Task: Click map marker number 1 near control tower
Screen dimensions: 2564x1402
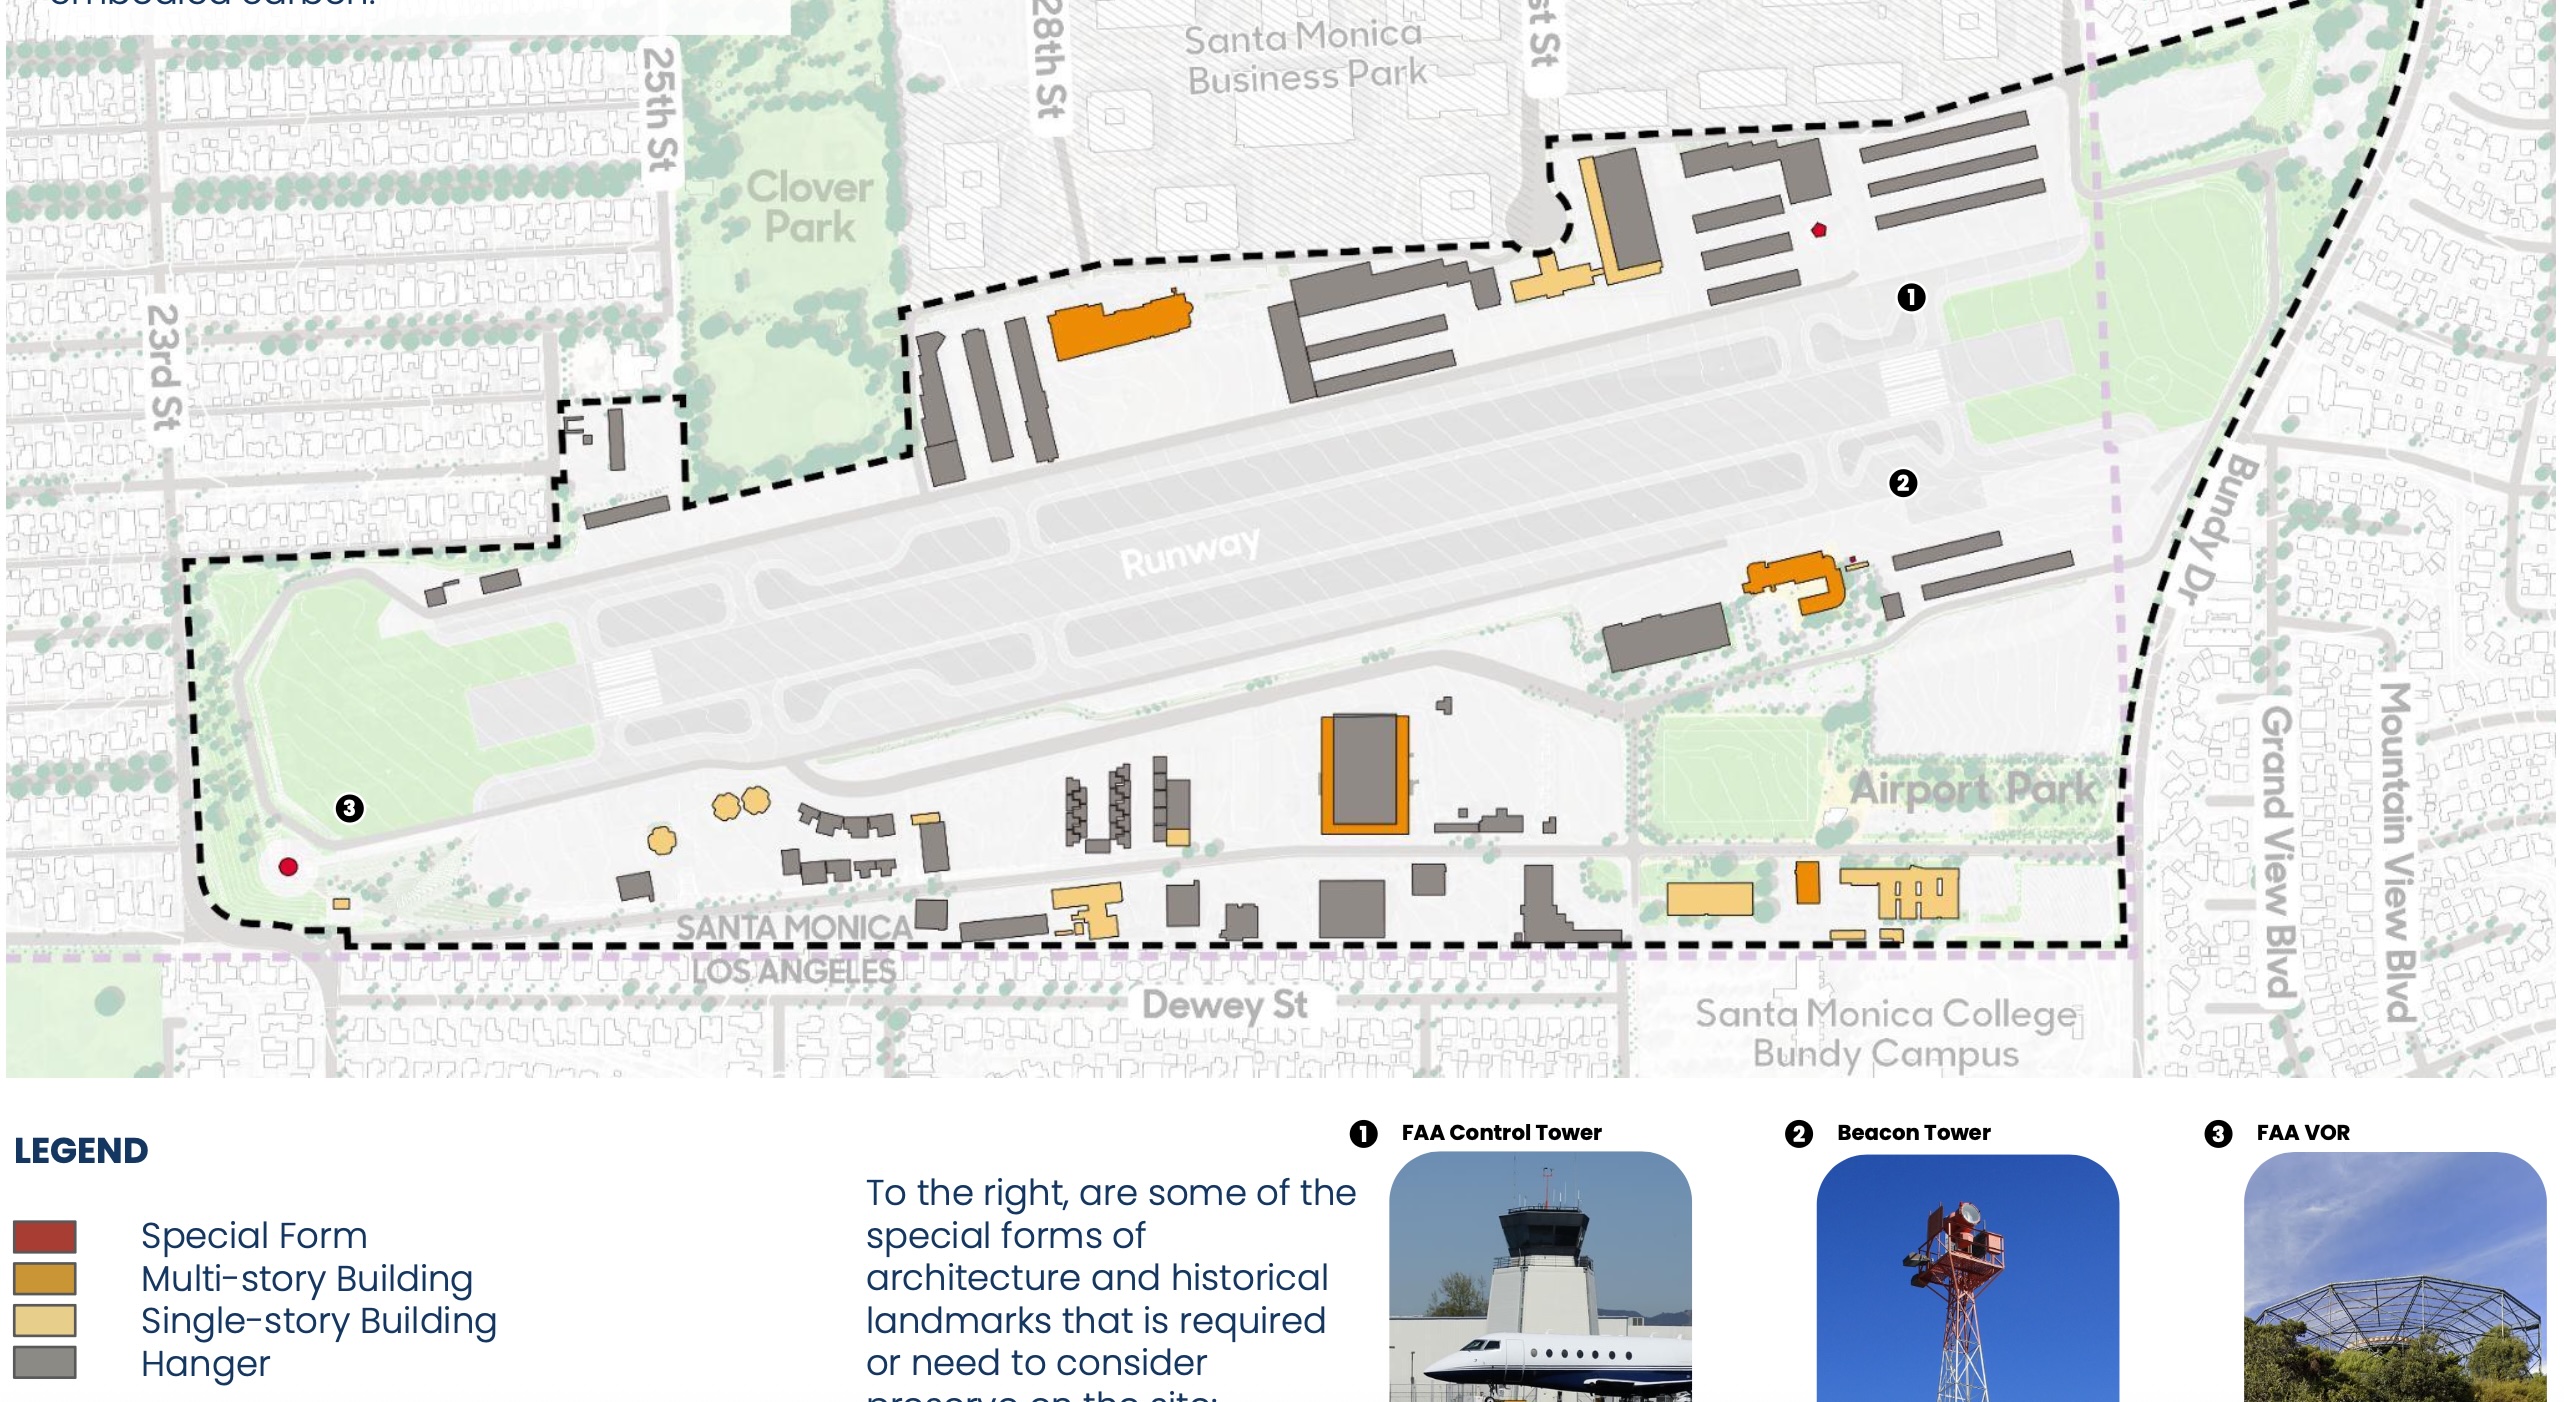Action: click(x=1910, y=297)
